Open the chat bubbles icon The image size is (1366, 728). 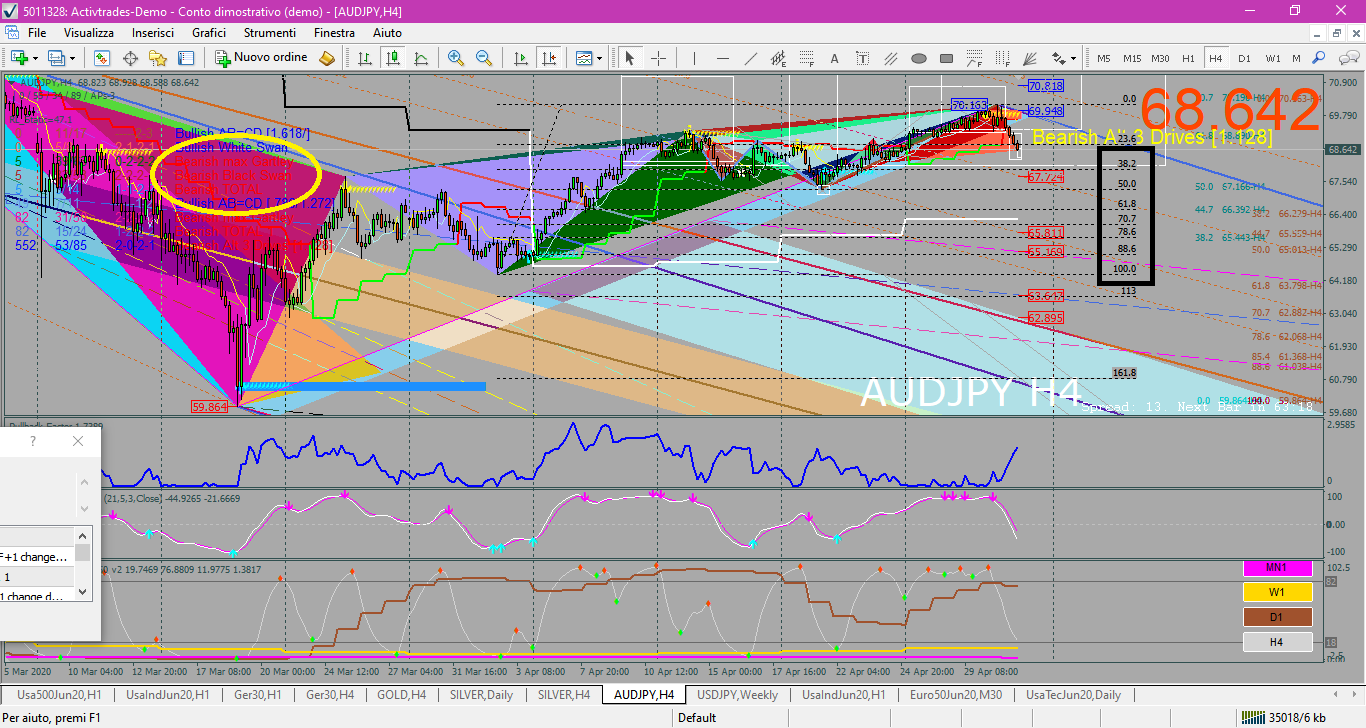pyautogui.click(x=1348, y=58)
